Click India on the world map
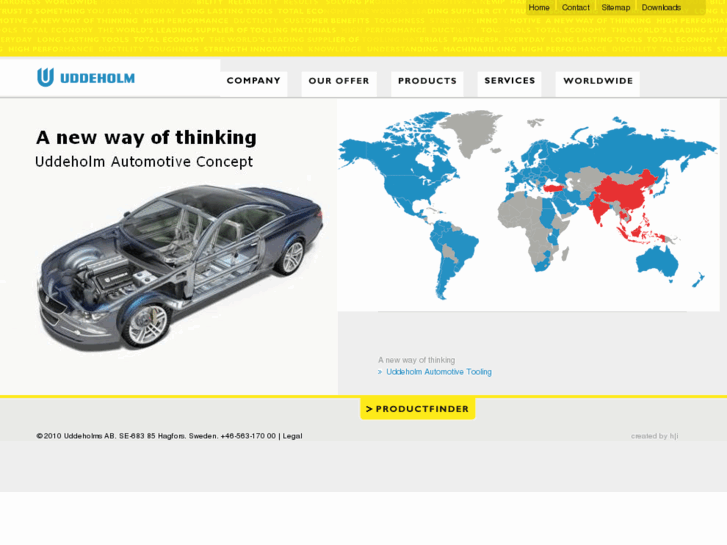The width and height of the screenshot is (727, 545). coord(600,209)
